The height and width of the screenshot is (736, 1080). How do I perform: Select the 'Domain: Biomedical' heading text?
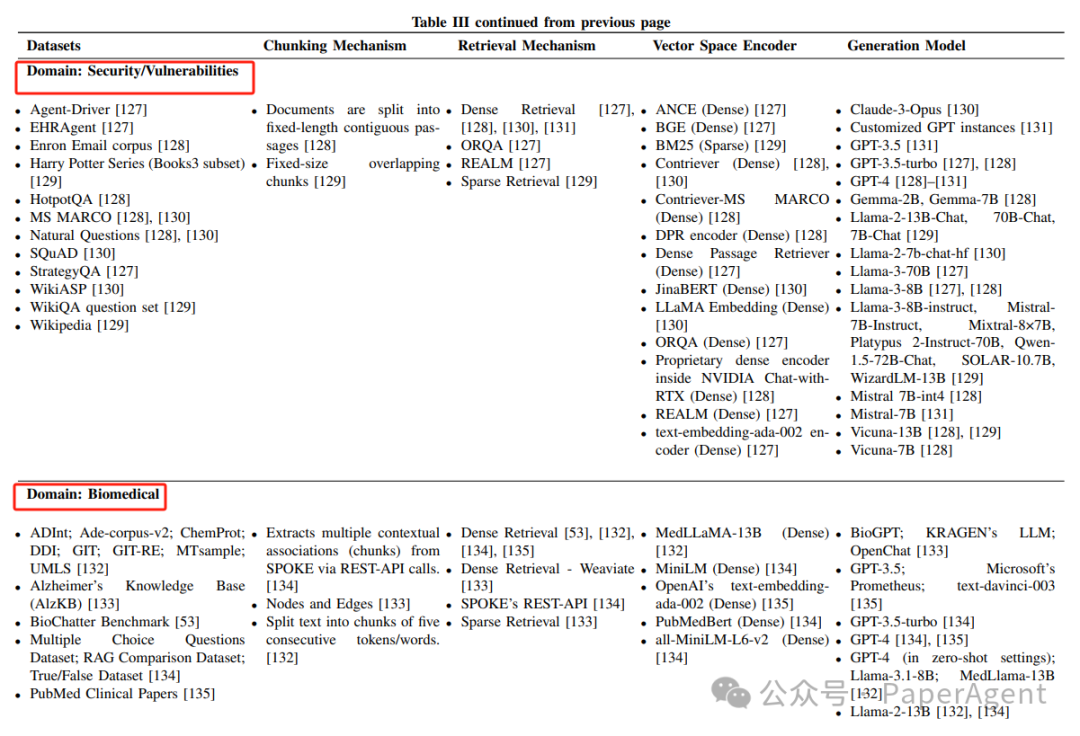coord(93,494)
